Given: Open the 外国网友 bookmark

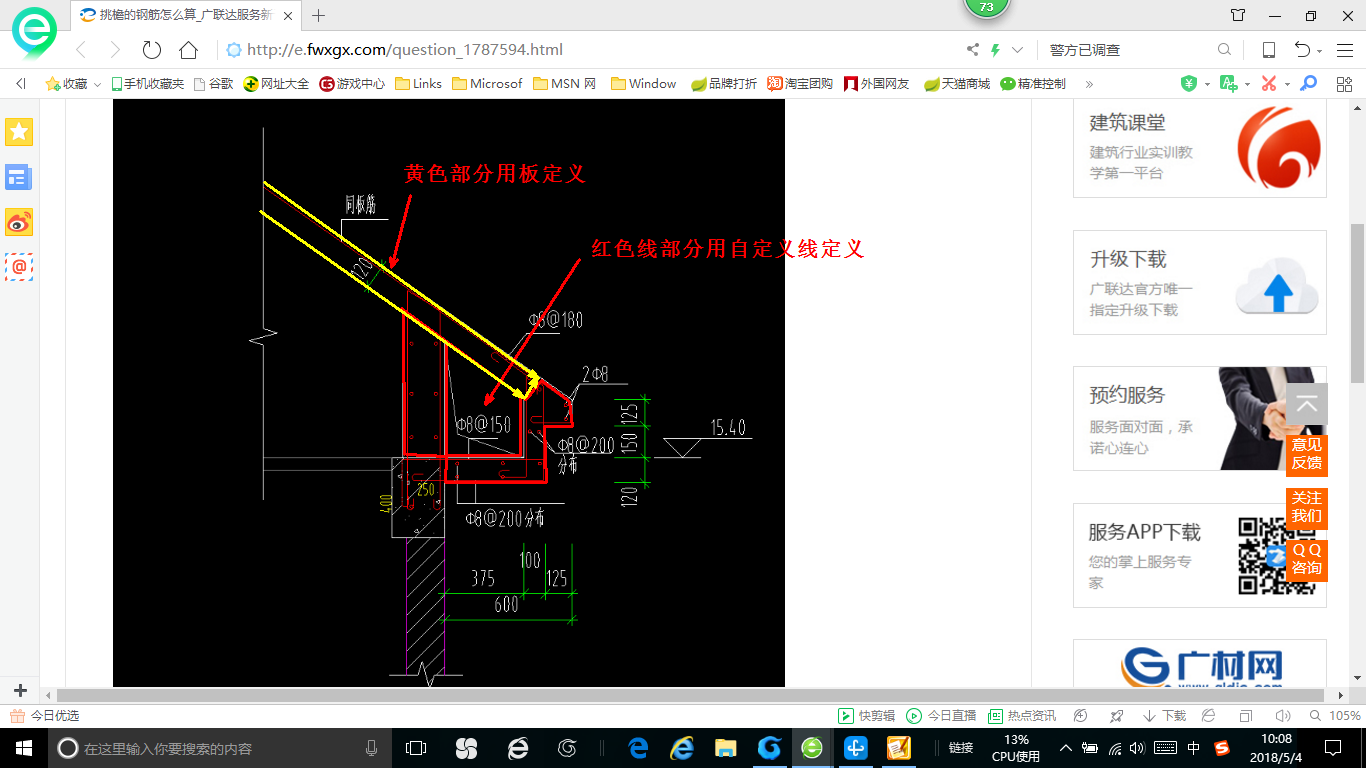Looking at the screenshot, I should [877, 84].
